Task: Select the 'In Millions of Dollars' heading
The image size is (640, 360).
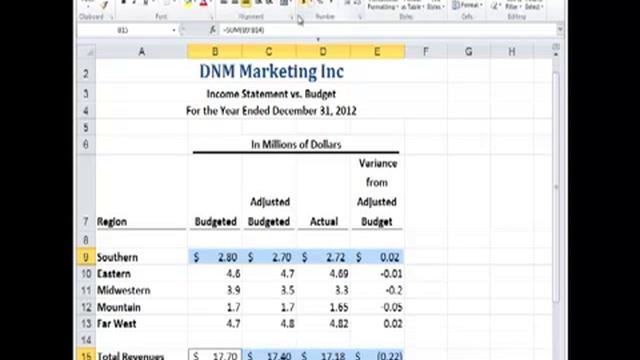Action: tap(296, 144)
